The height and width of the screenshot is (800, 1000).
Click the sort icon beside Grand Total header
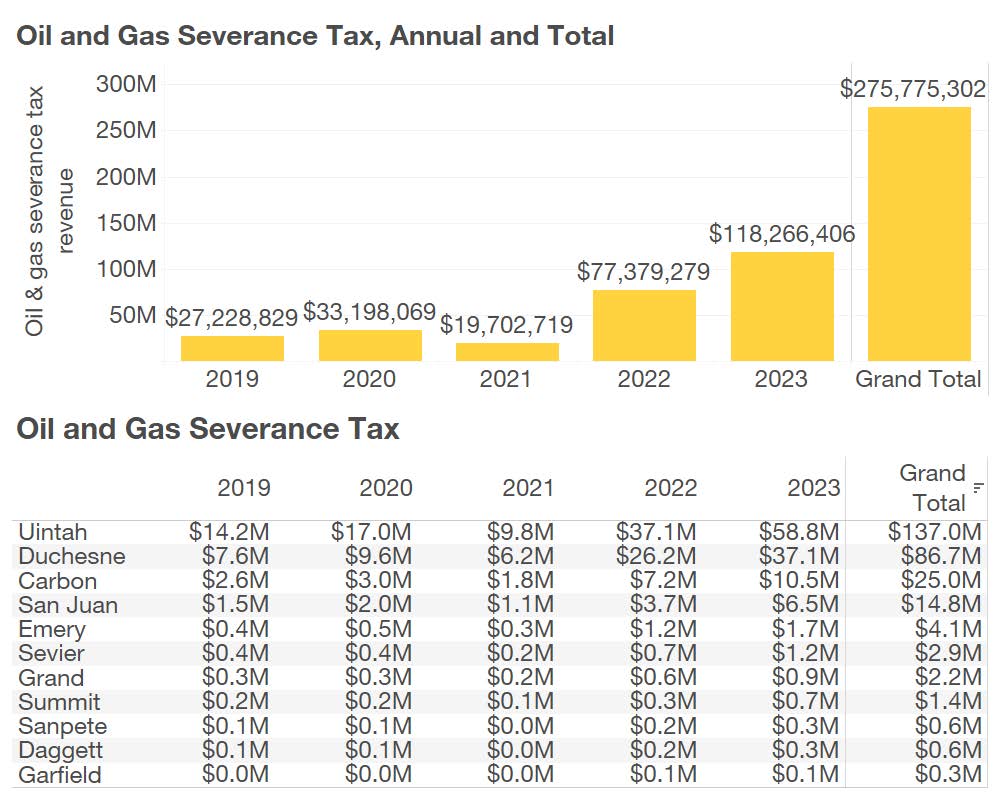pyautogui.click(x=978, y=488)
